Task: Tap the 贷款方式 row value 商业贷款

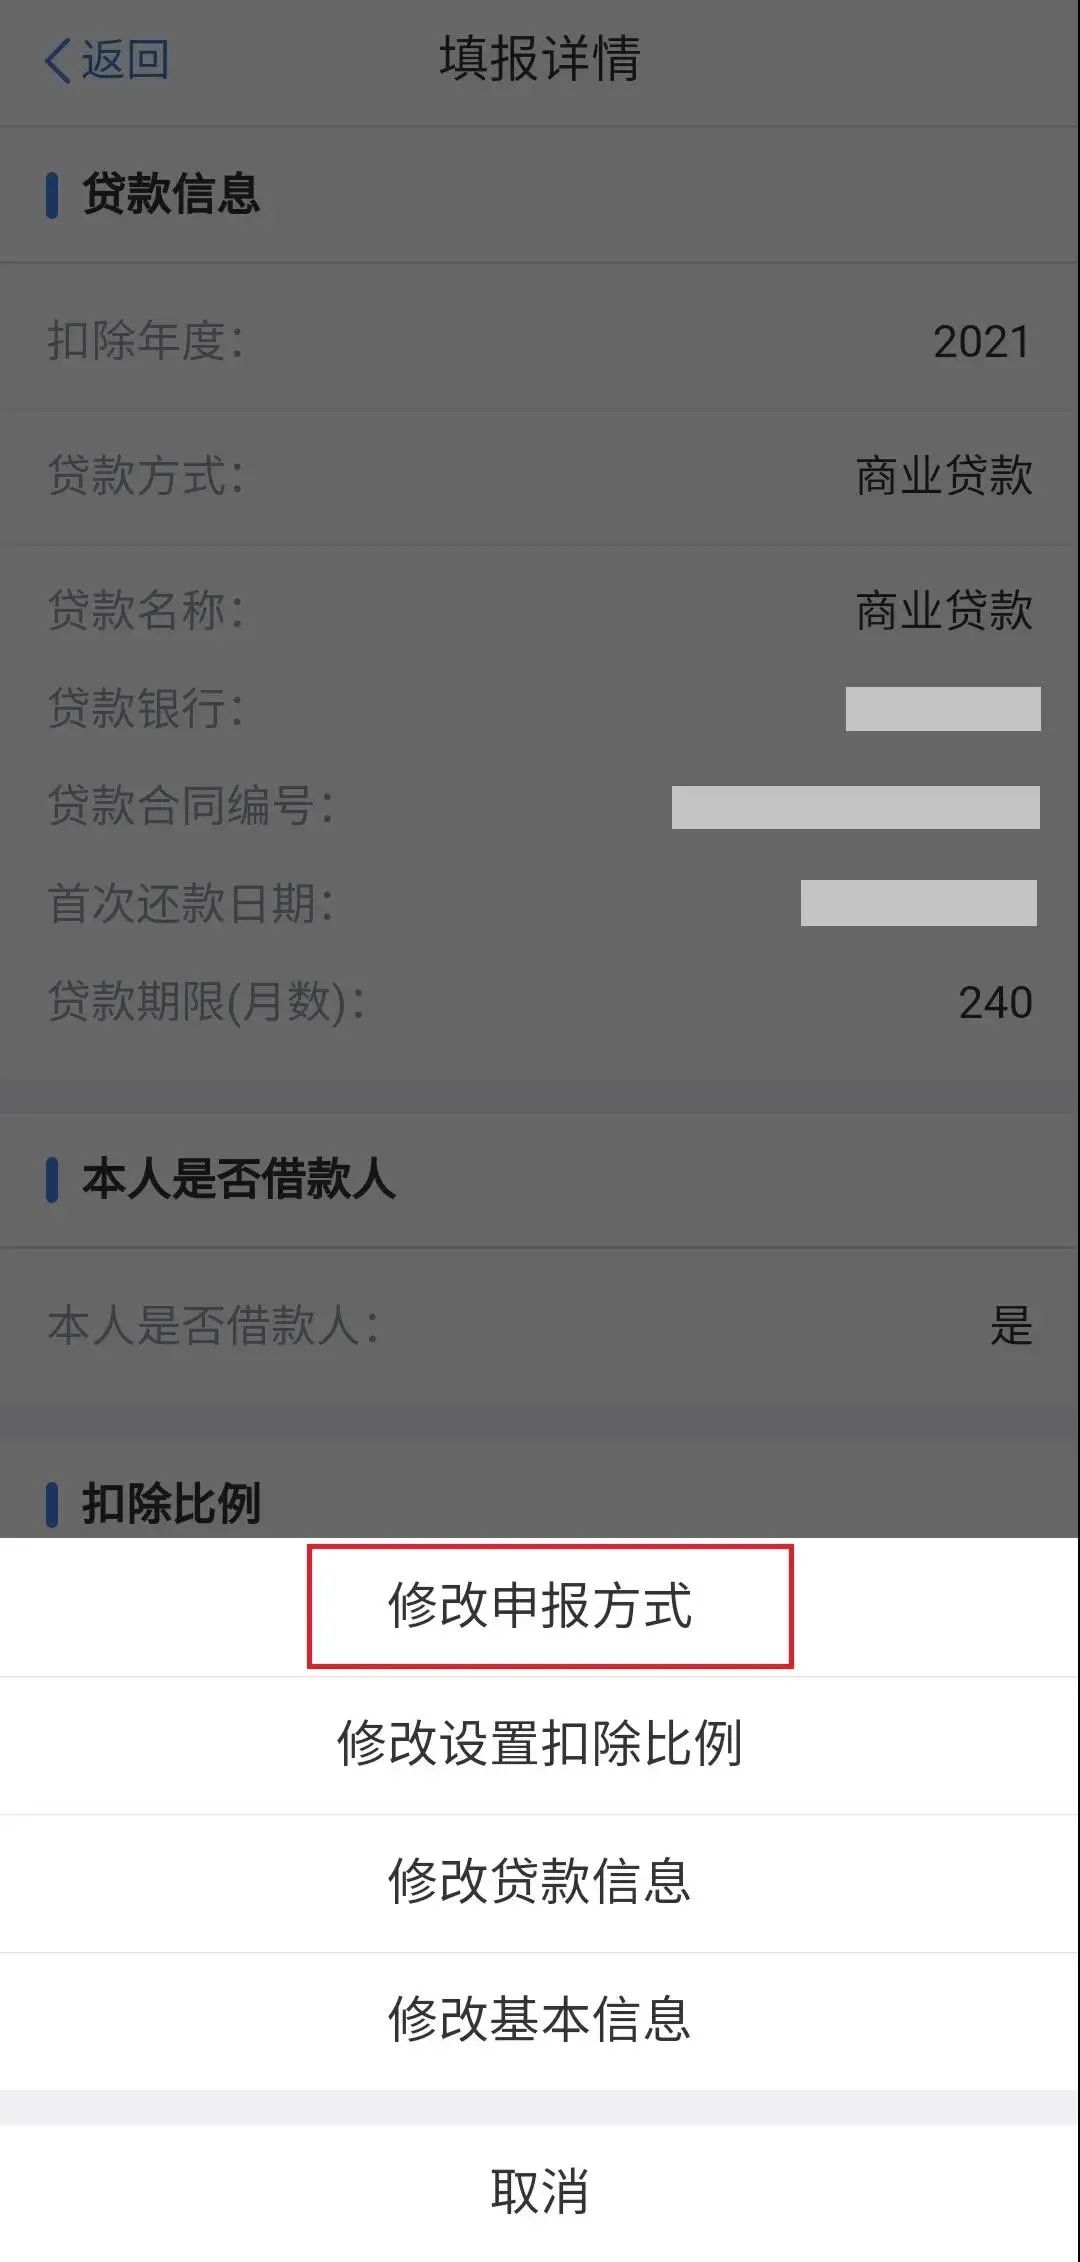Action: tap(944, 476)
